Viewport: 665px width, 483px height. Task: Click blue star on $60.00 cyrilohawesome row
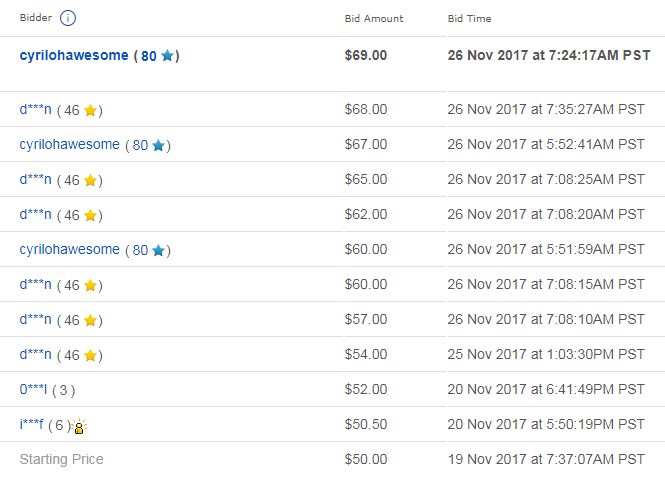[158, 250]
